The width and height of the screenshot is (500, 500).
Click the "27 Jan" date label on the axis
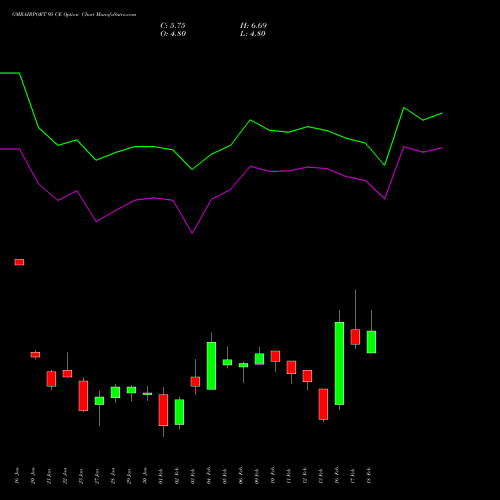coord(97,476)
